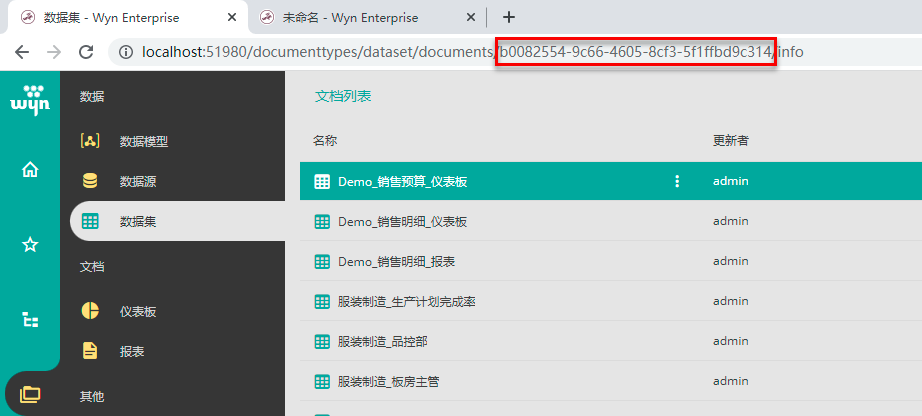Open dataset 服装制造_生产计划完成率
The height and width of the screenshot is (416, 922).
point(413,301)
